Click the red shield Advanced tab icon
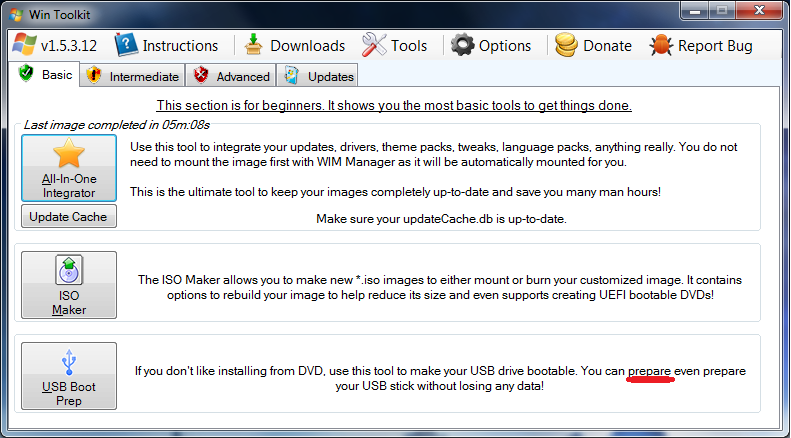This screenshot has height=438, width=791. [x=201, y=76]
